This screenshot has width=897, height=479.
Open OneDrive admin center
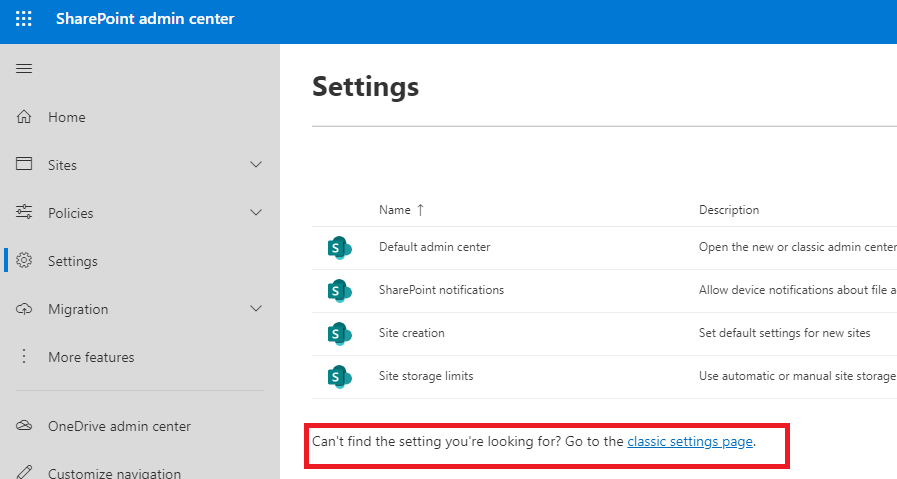[x=119, y=426]
